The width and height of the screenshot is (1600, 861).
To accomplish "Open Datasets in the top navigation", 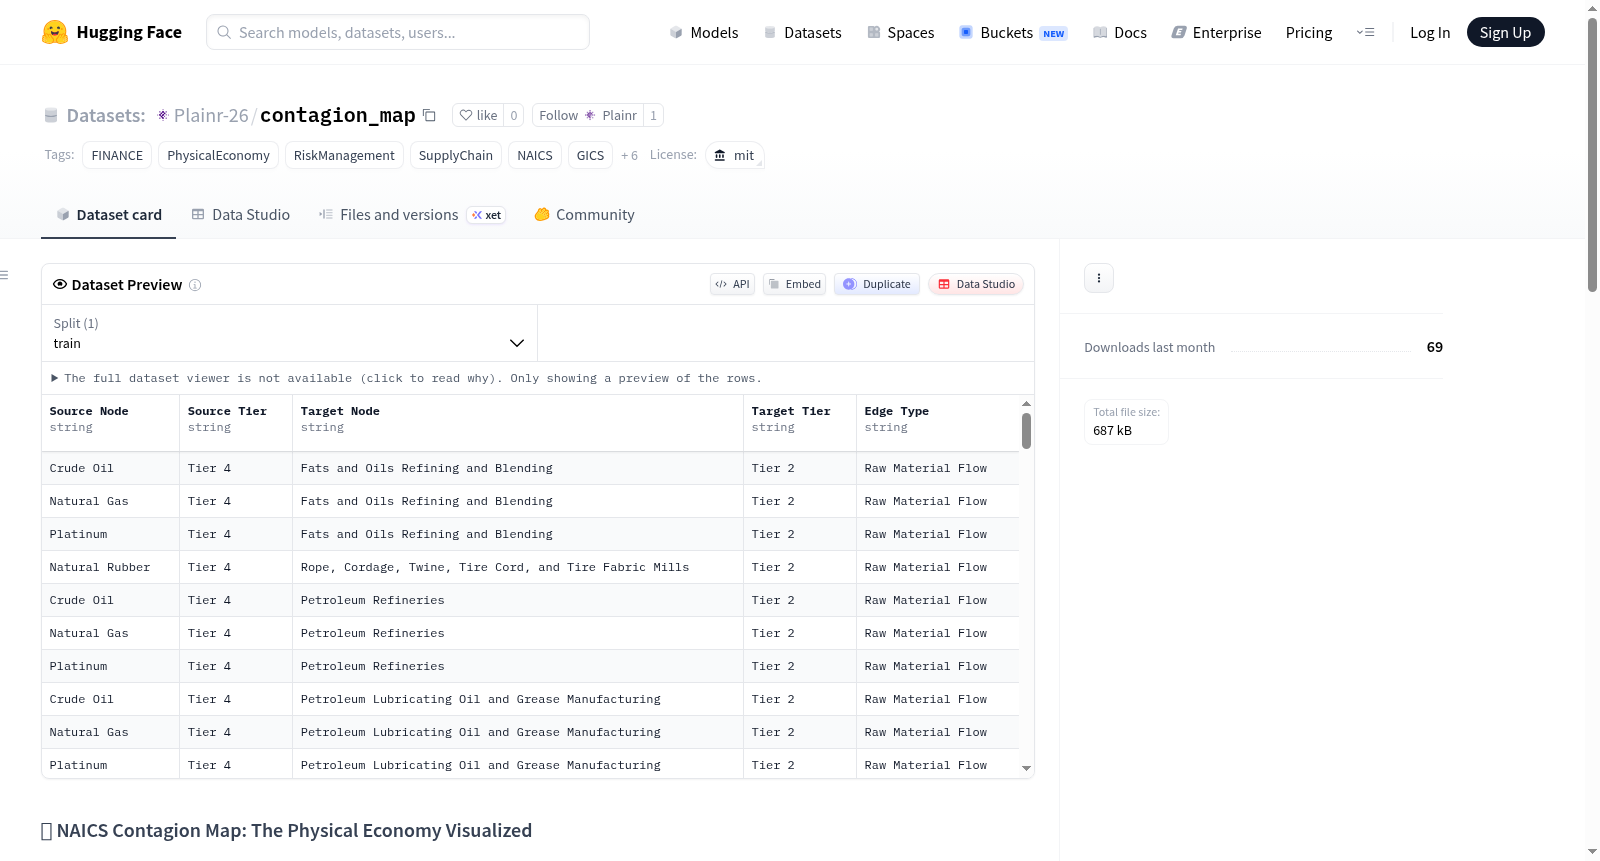I will tap(803, 32).
